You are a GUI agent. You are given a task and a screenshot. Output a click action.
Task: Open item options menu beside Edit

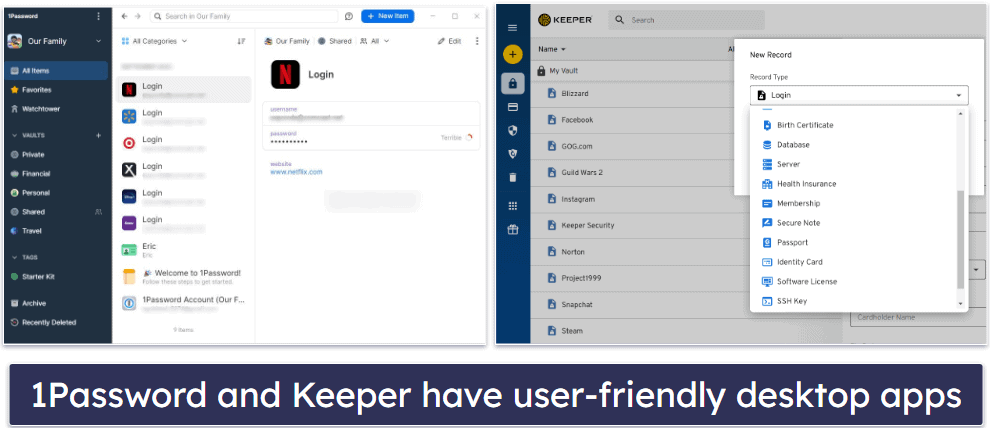[477, 41]
